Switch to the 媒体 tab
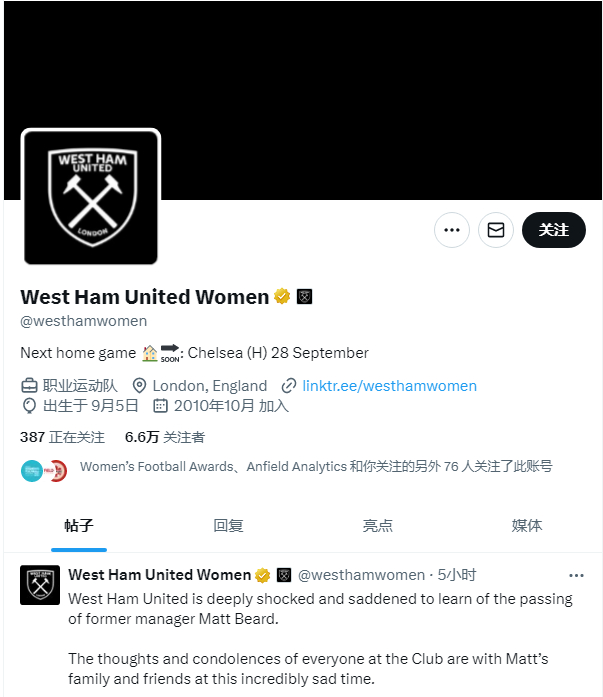The image size is (603, 697). (527, 526)
